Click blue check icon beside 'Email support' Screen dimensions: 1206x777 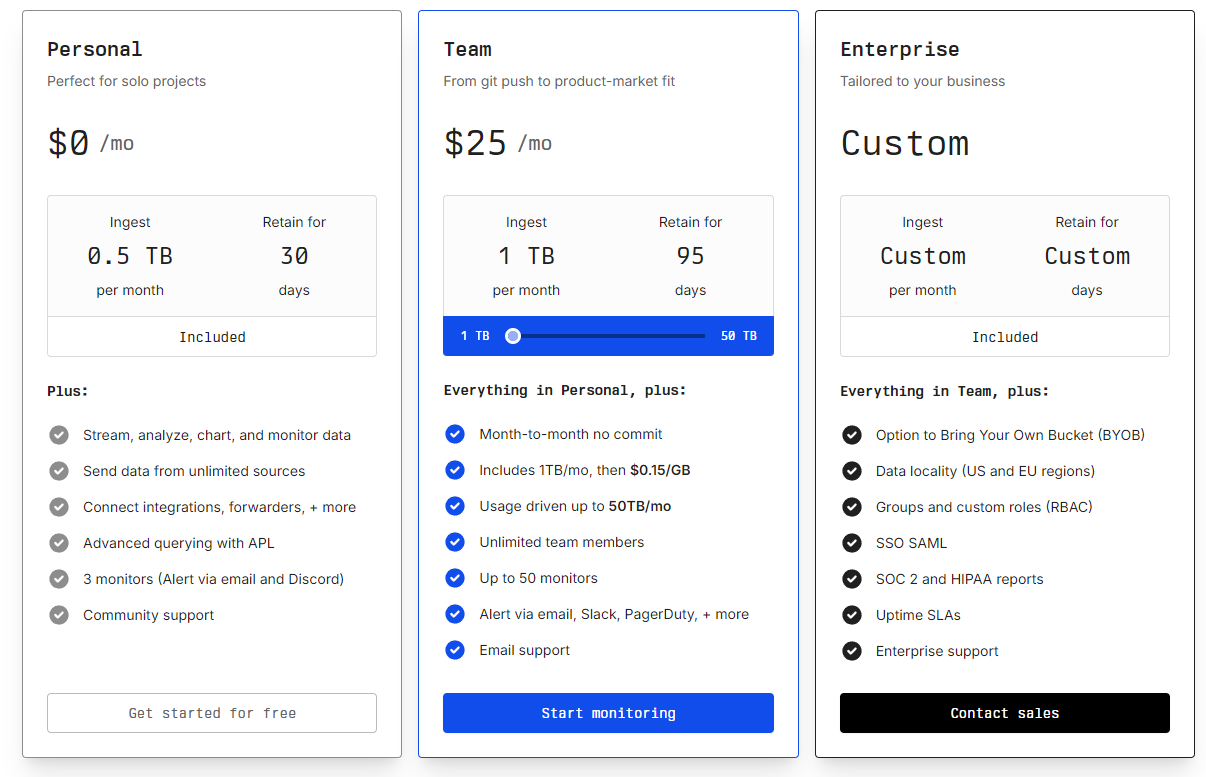(x=455, y=650)
